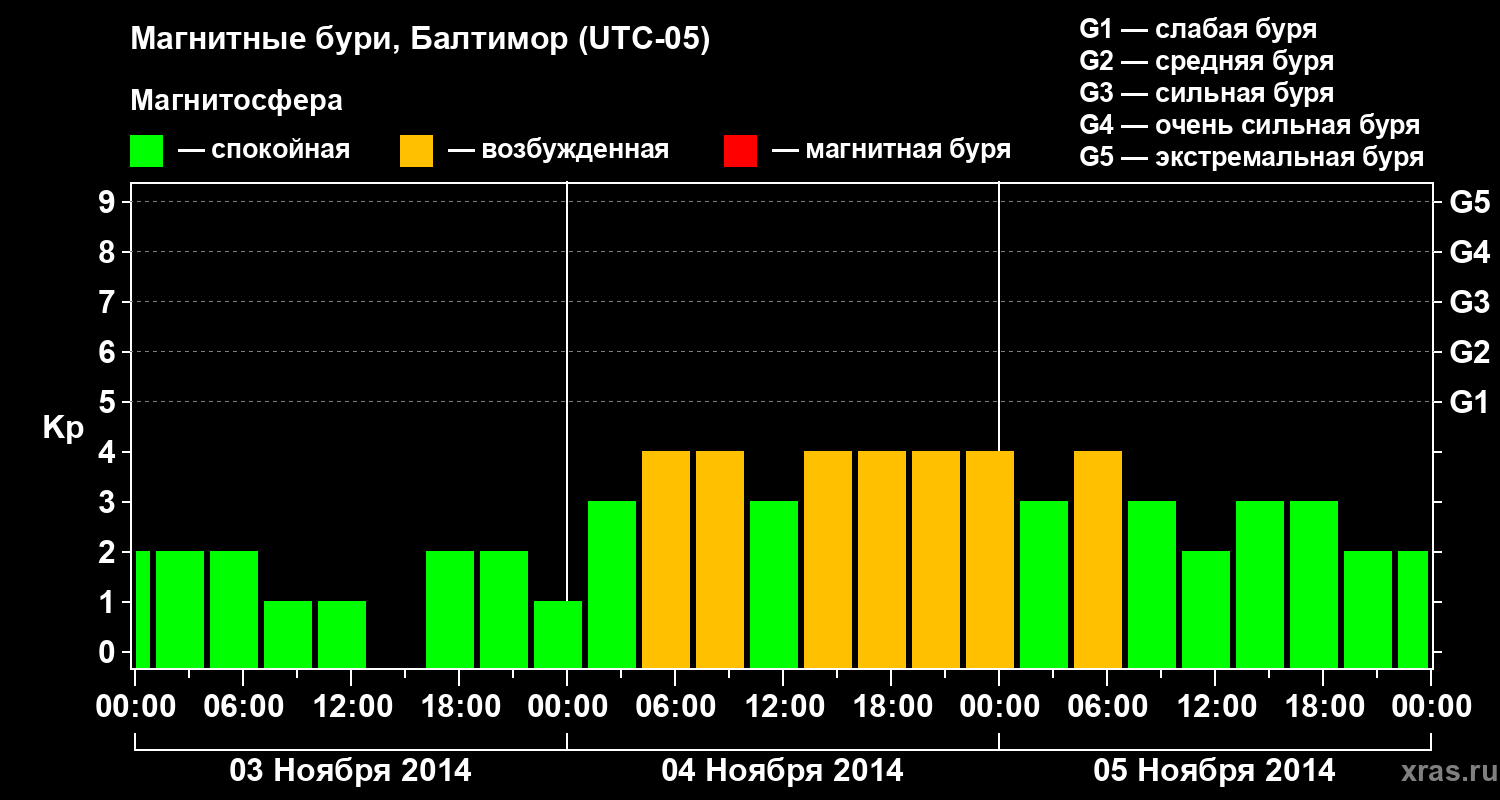Image resolution: width=1500 pixels, height=800 pixels.
Task: Click the 'G3 — сильная буря' legend line
Action: (x=1207, y=93)
